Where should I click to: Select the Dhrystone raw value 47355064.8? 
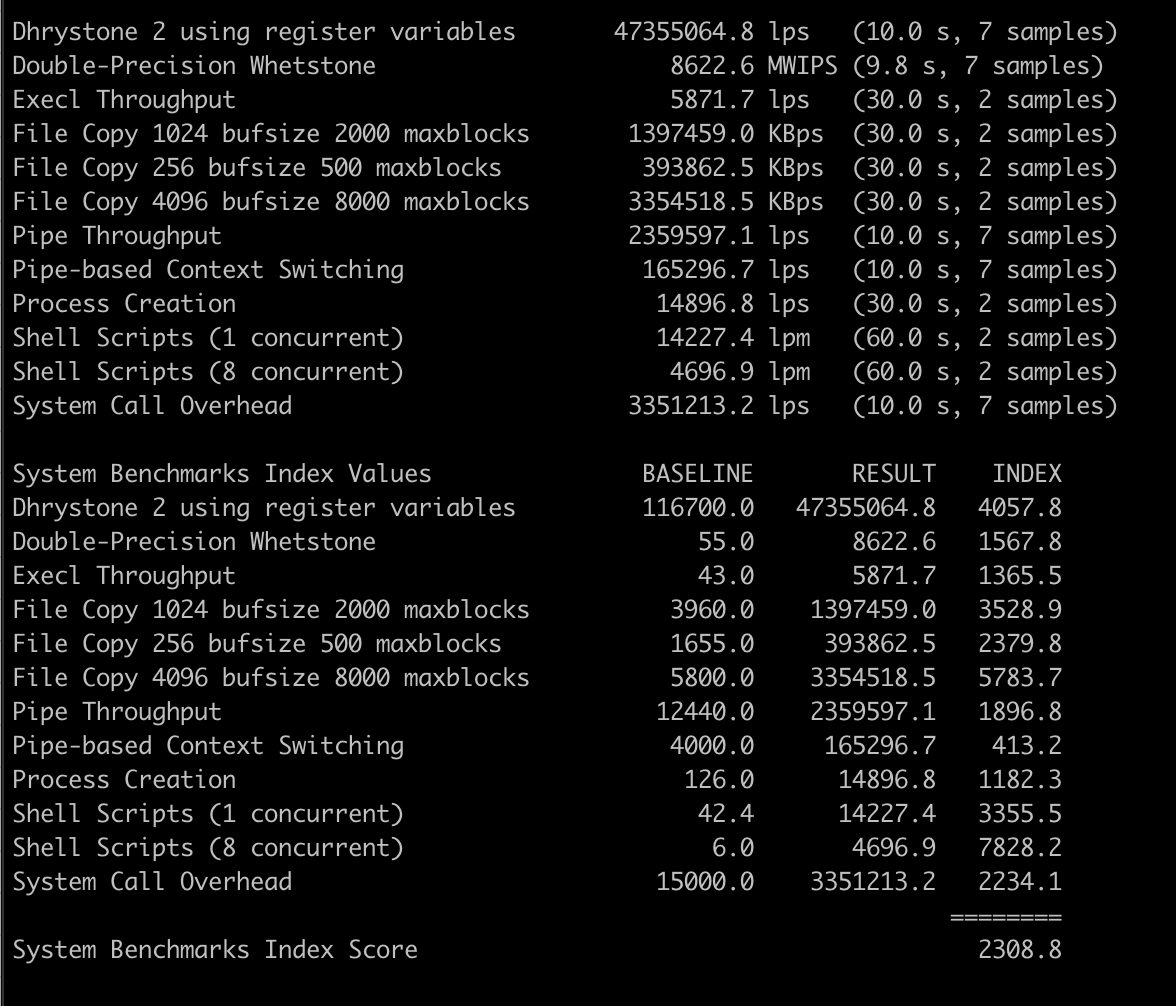click(x=684, y=32)
